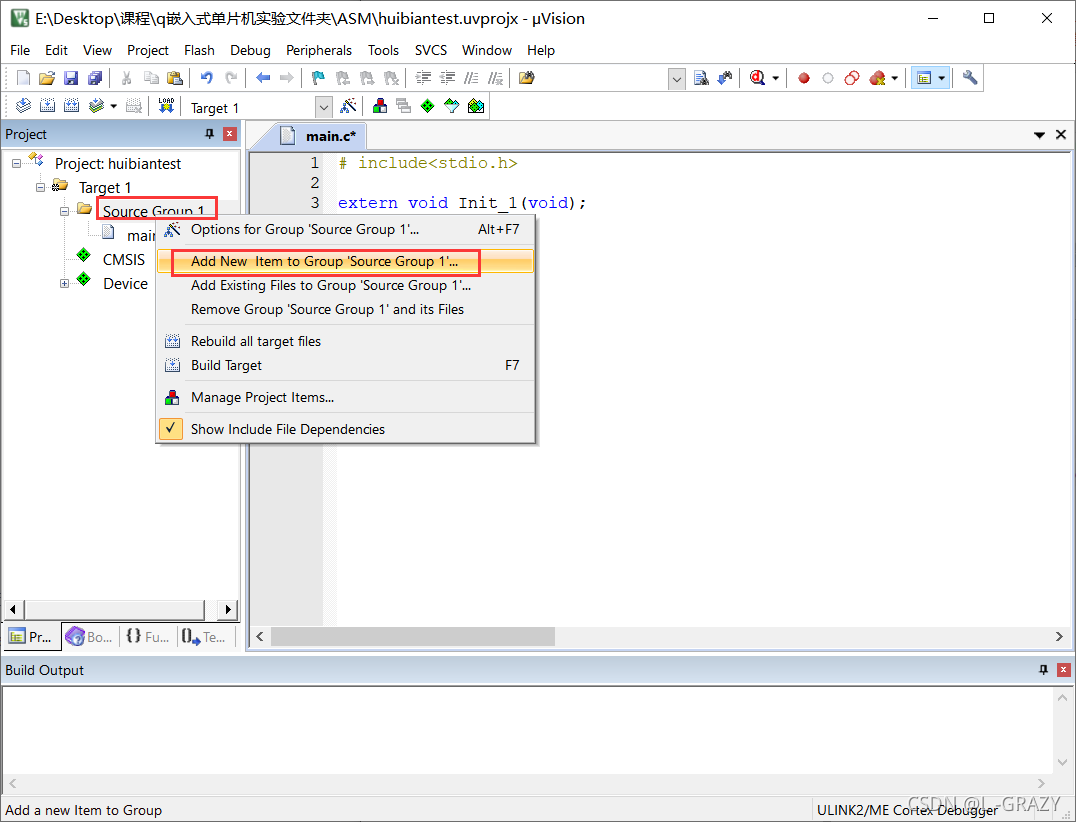Click the Incremental Find binoculars icon
The height and width of the screenshot is (822, 1076).
(725, 78)
